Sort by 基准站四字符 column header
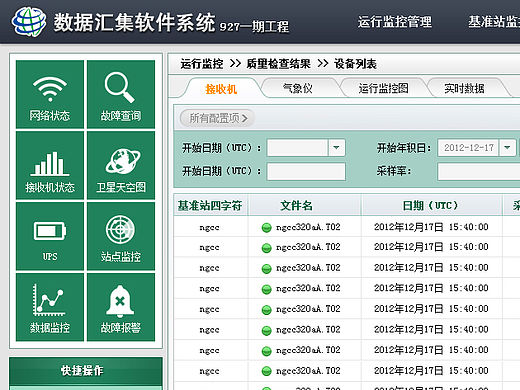520x390 pixels. click(210, 206)
